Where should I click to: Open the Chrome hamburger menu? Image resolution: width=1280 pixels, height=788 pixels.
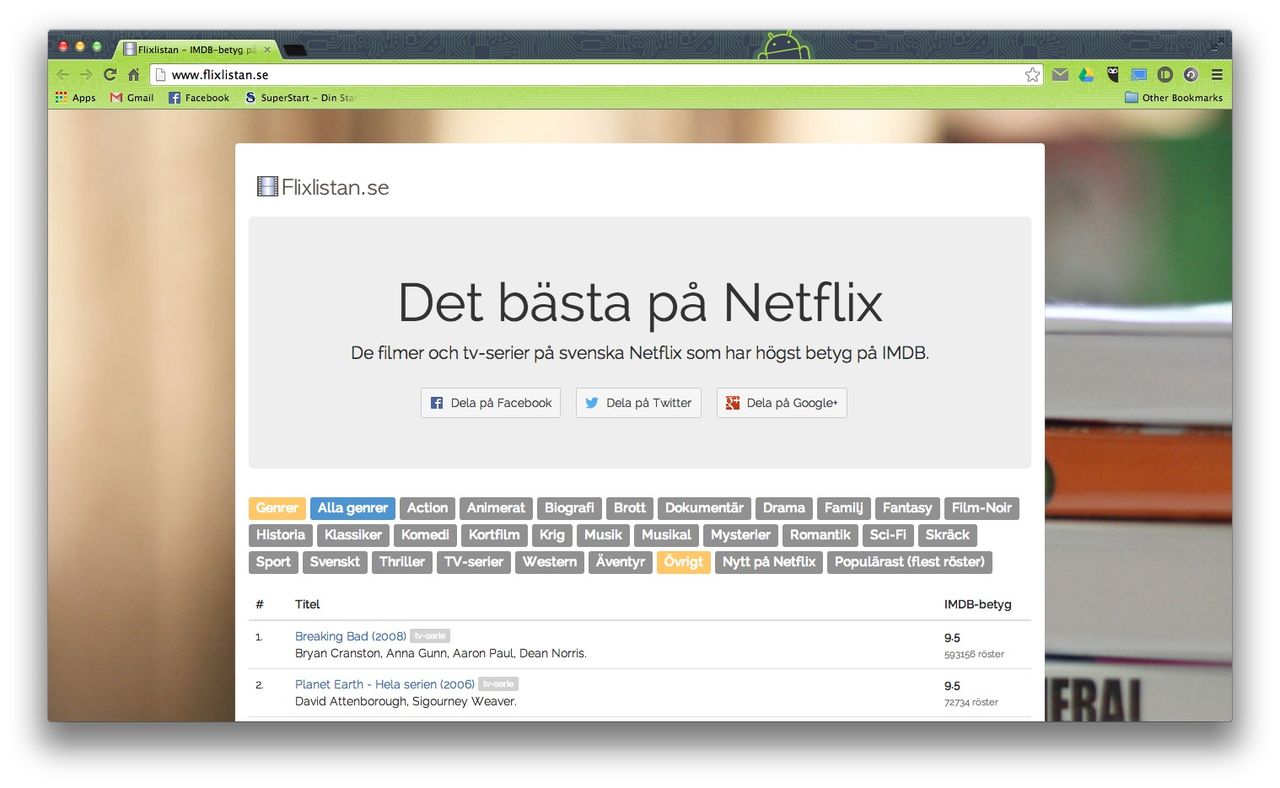(x=1217, y=74)
